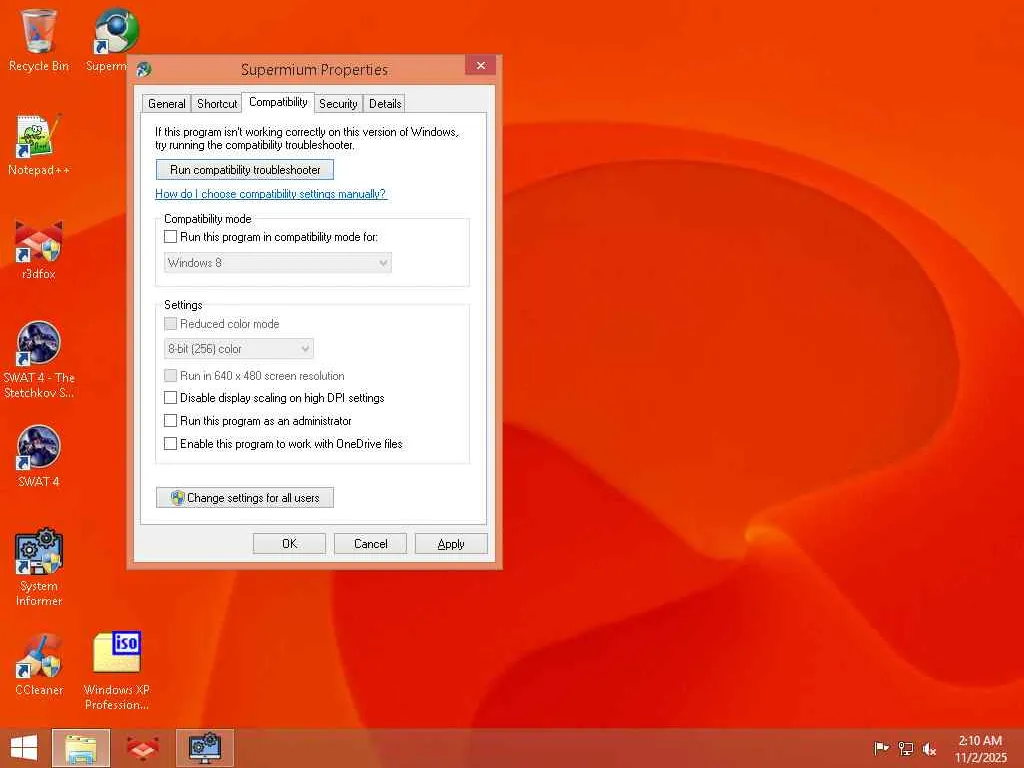The height and width of the screenshot is (768, 1024).
Task: Confirm the dialog with OK
Action: (x=289, y=543)
